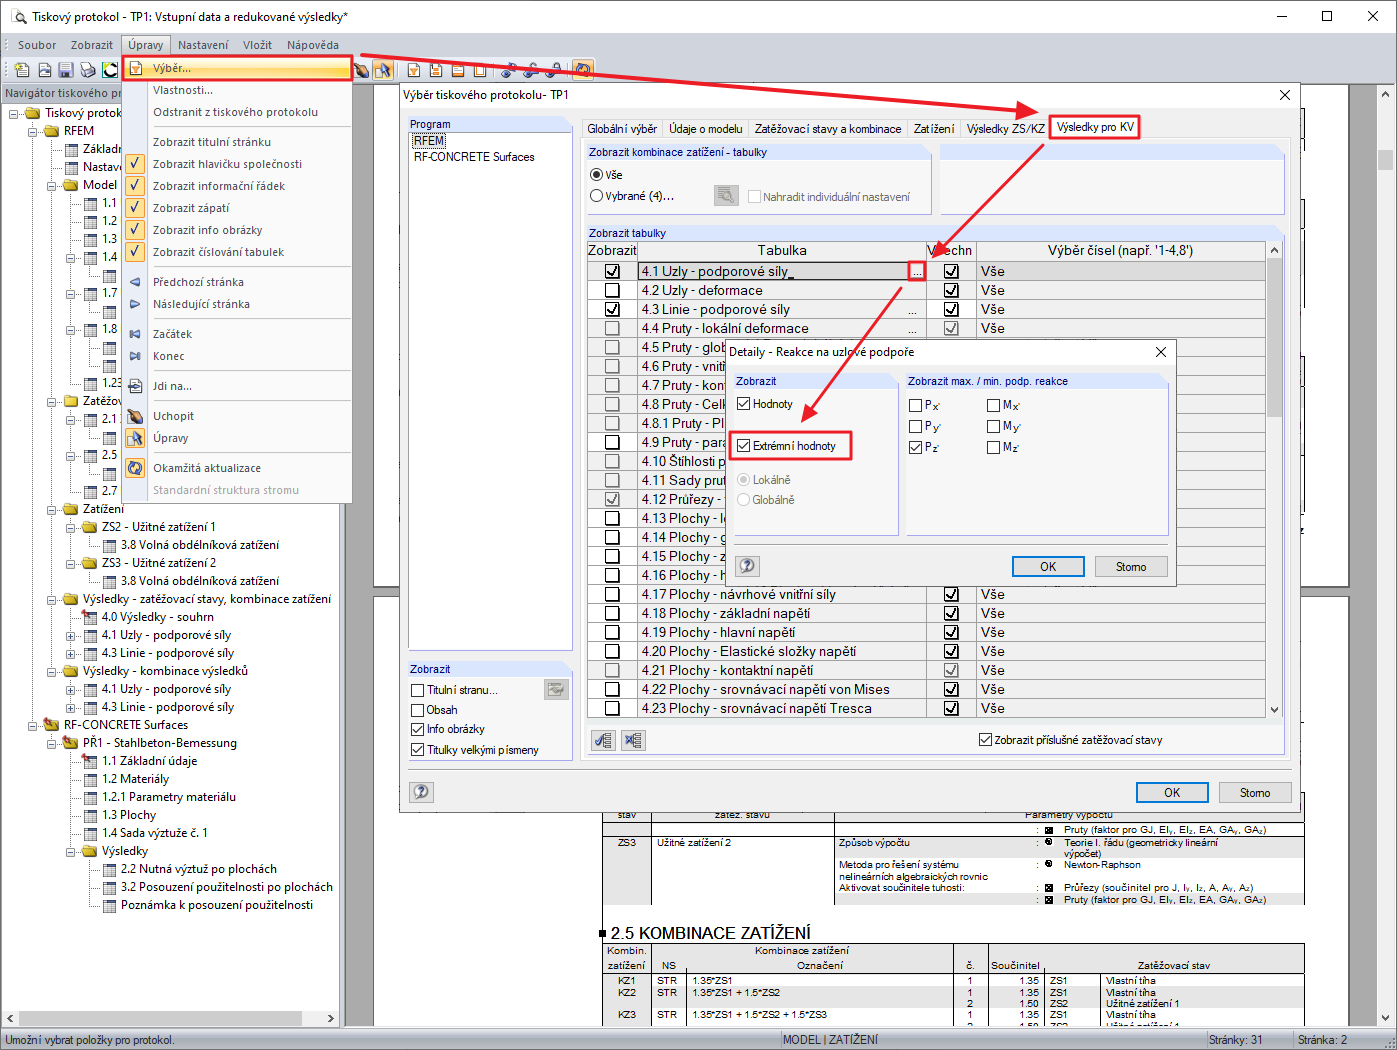This screenshot has height=1050, width=1397.
Task: Click the Výběr funnel icon in Úpravy menu
Action: [135, 68]
